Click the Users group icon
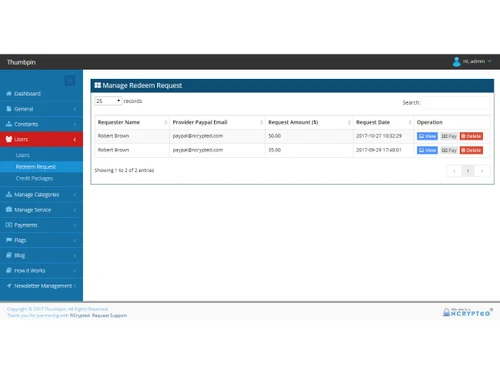 click(9, 139)
